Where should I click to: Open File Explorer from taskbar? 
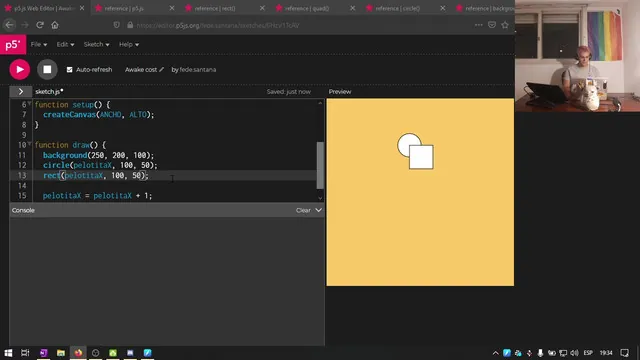pyautogui.click(x=61, y=353)
